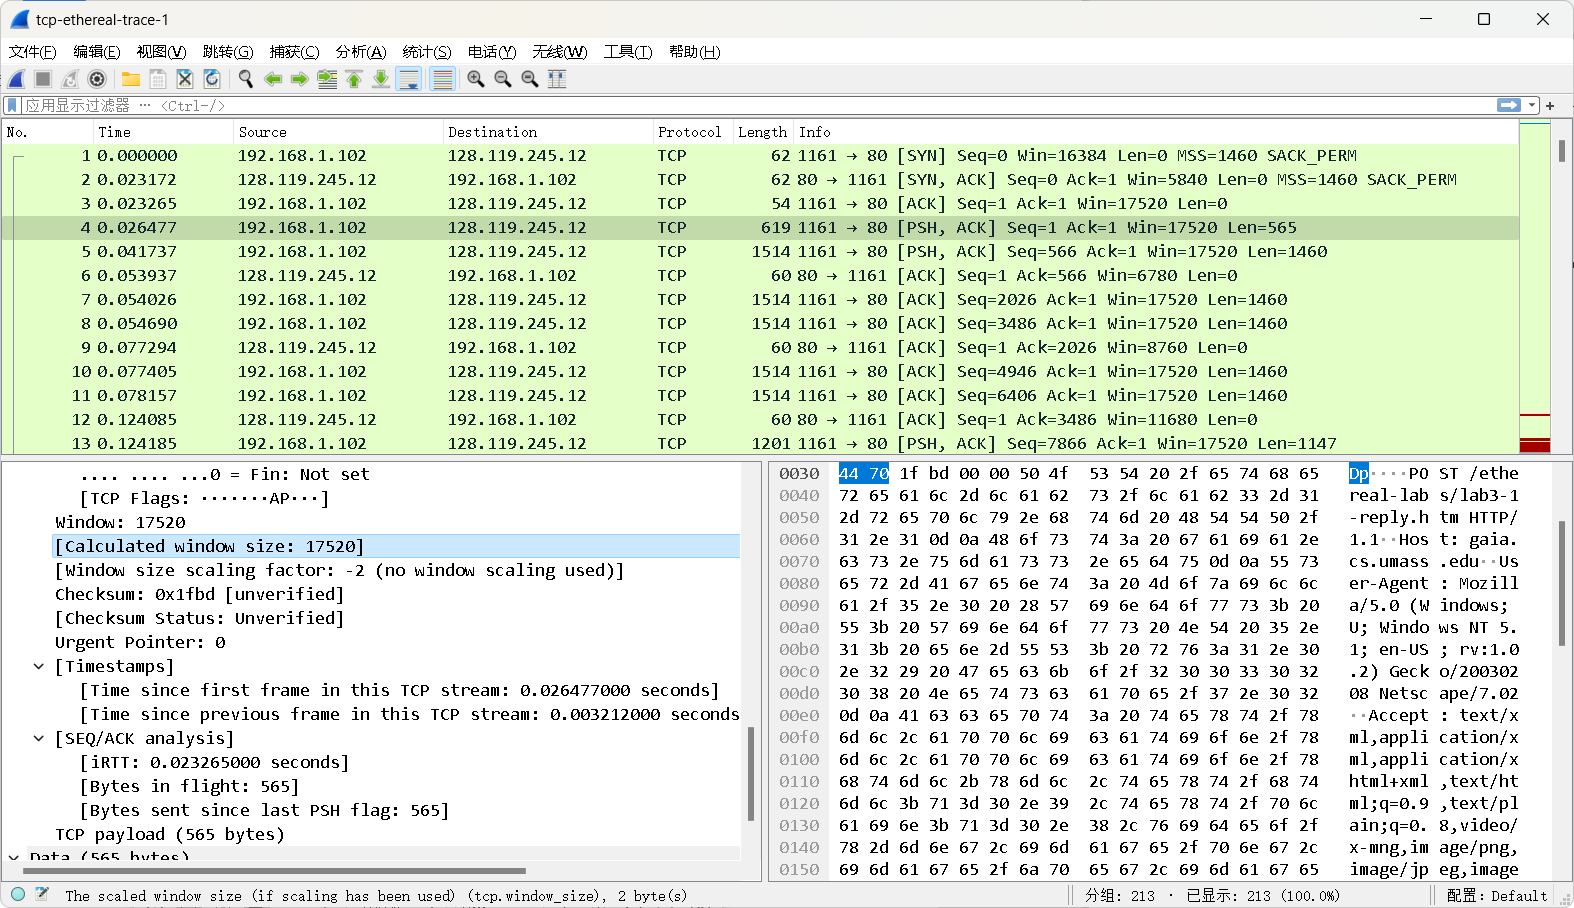1574x908 pixels.
Task: Save the capture file icon
Action: pos(158,79)
